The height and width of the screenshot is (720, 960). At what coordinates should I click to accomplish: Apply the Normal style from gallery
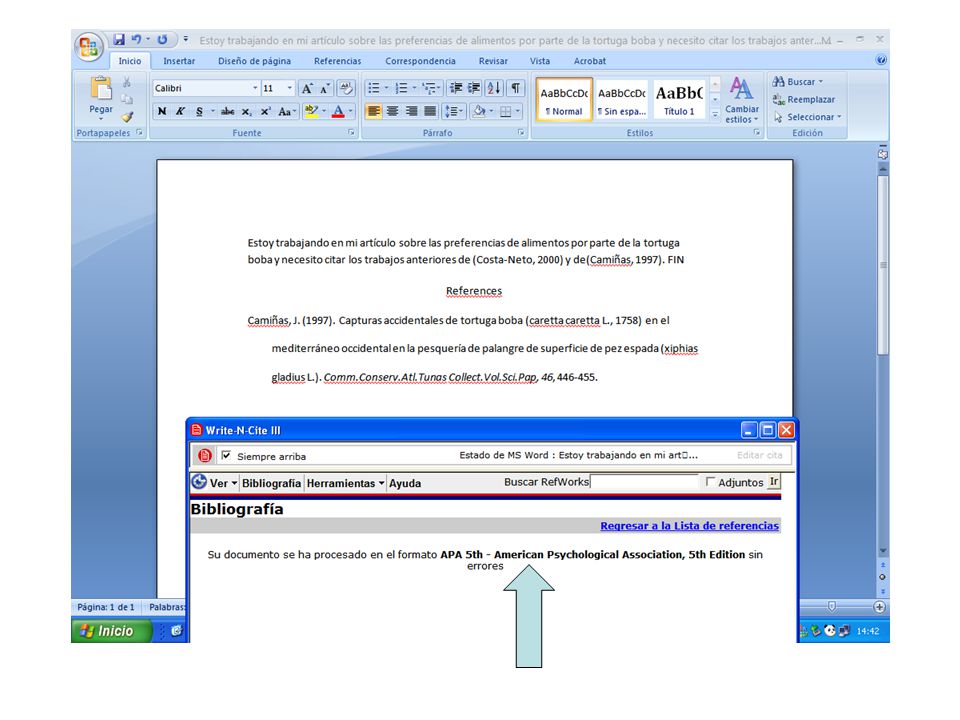(564, 100)
